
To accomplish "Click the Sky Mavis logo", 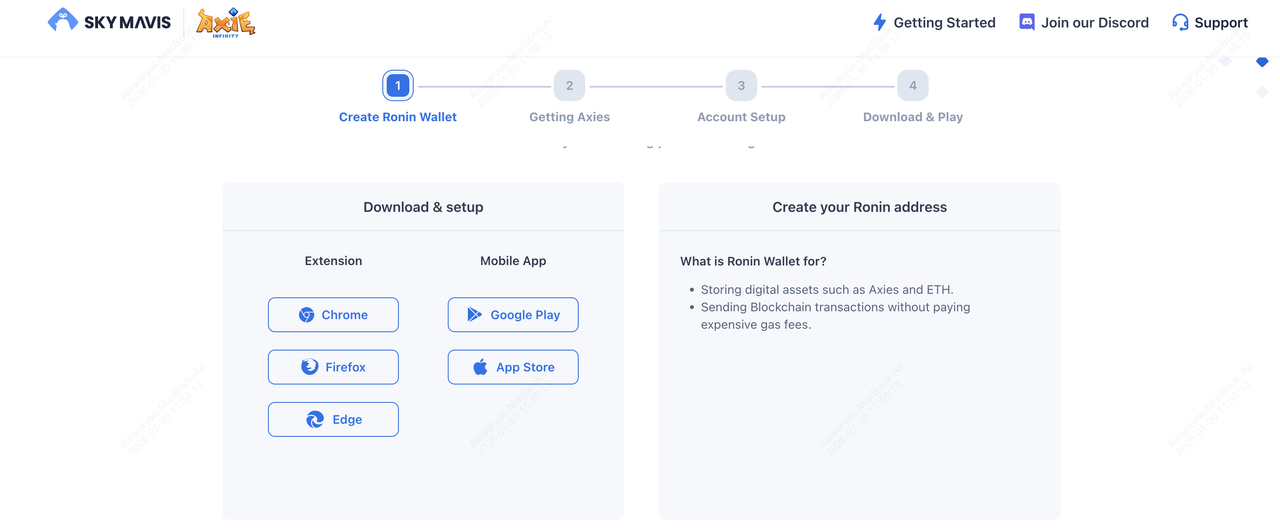I will [x=109, y=21].
